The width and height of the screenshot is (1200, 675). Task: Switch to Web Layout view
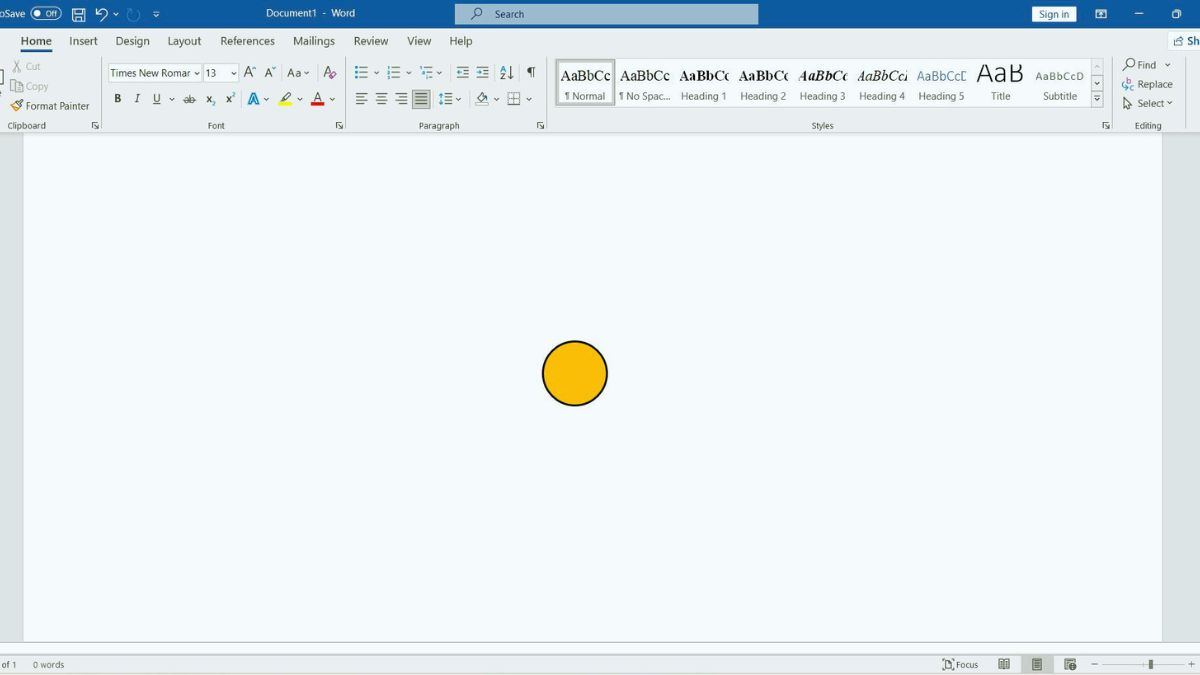[x=1070, y=664]
